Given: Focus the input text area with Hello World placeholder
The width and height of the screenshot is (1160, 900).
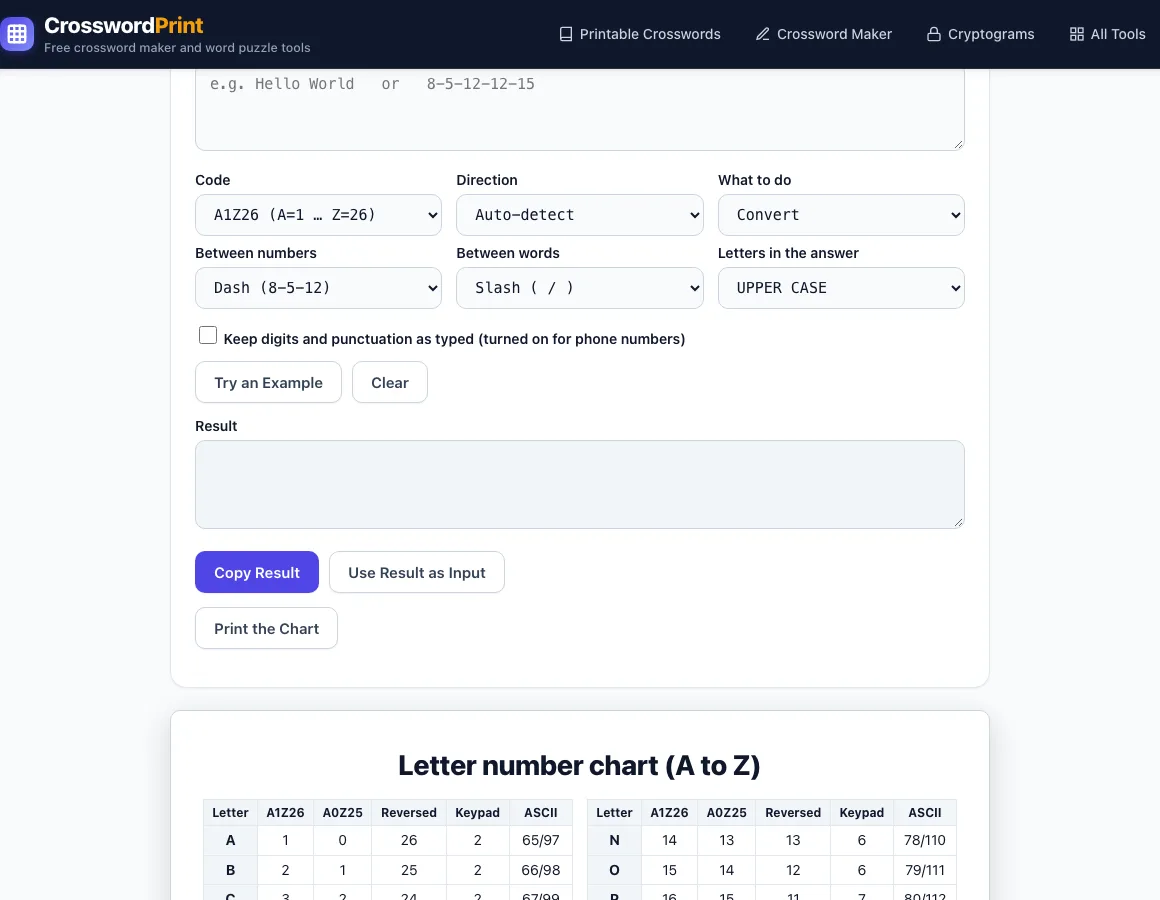Looking at the screenshot, I should tap(579, 109).
